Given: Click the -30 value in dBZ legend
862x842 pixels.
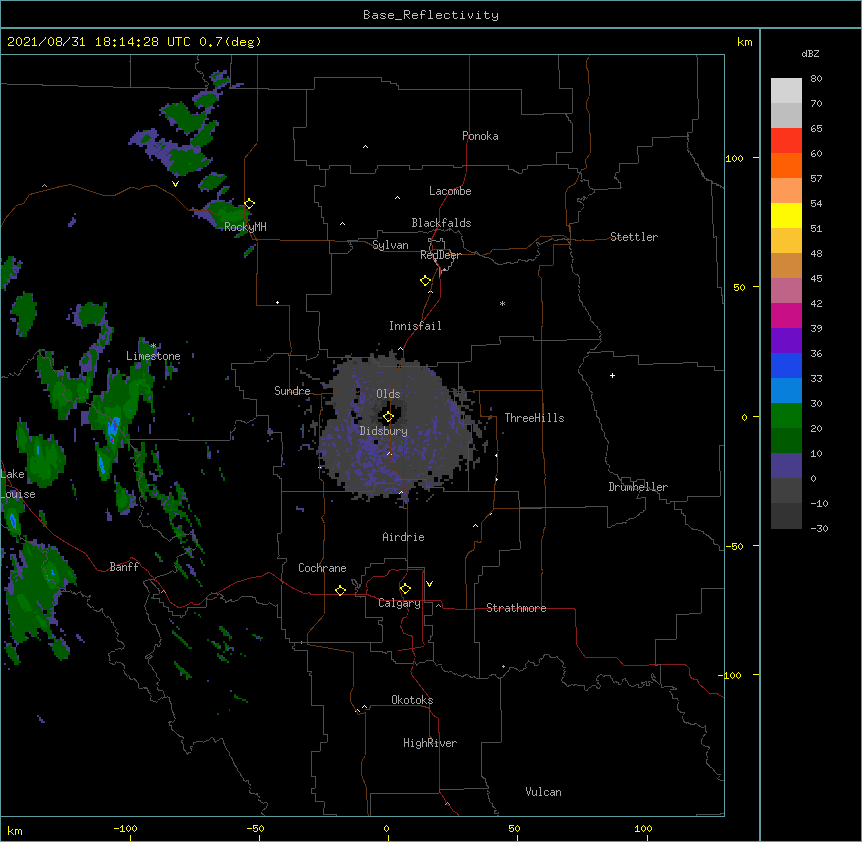Looking at the screenshot, I should (x=819, y=528).
